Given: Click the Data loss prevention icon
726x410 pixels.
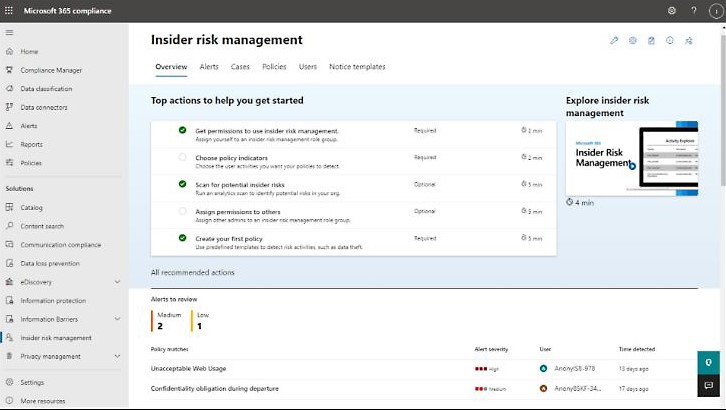Looking at the screenshot, I should click(x=9, y=263).
